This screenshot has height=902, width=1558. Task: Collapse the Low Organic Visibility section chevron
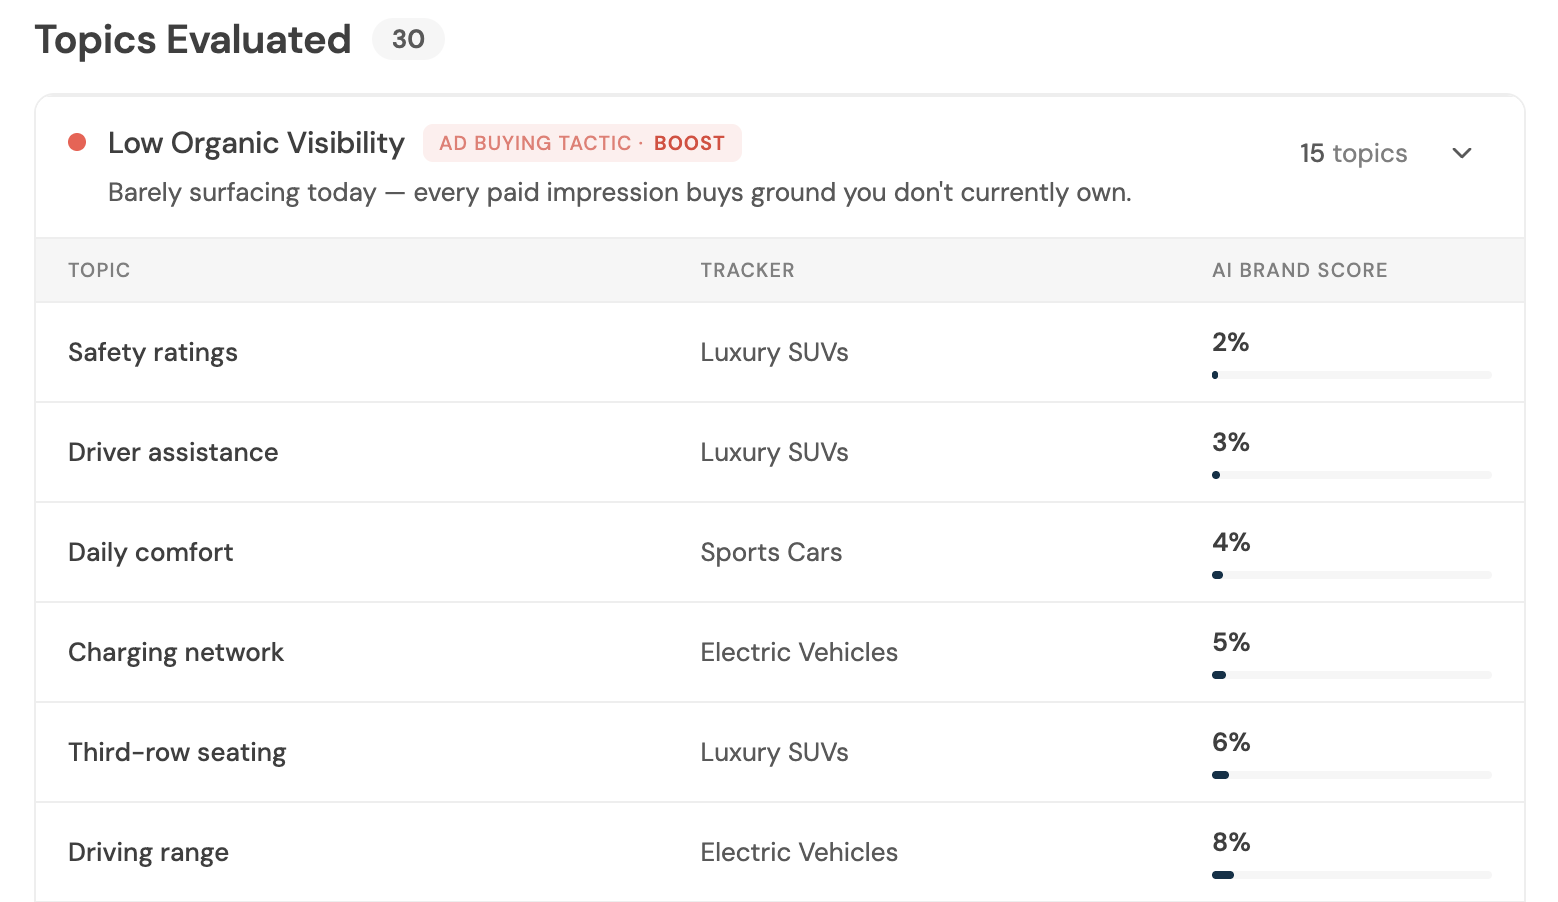click(x=1462, y=153)
